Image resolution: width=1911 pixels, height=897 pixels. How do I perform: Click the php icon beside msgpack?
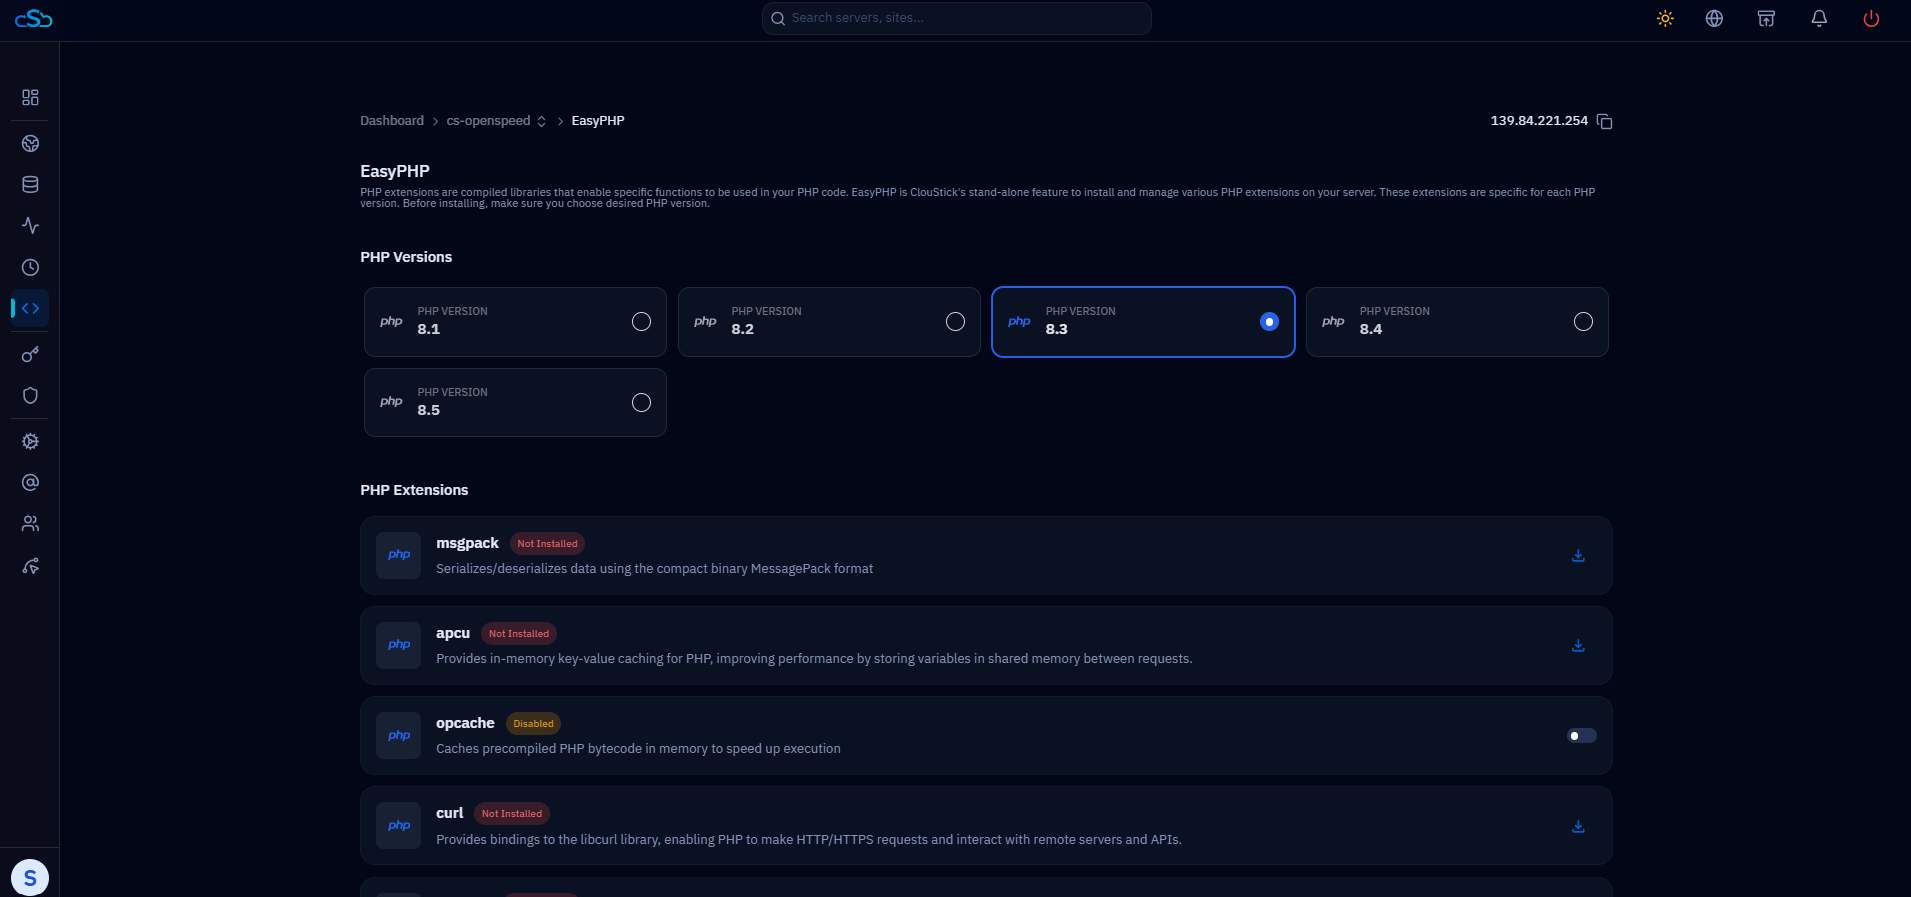(x=399, y=555)
